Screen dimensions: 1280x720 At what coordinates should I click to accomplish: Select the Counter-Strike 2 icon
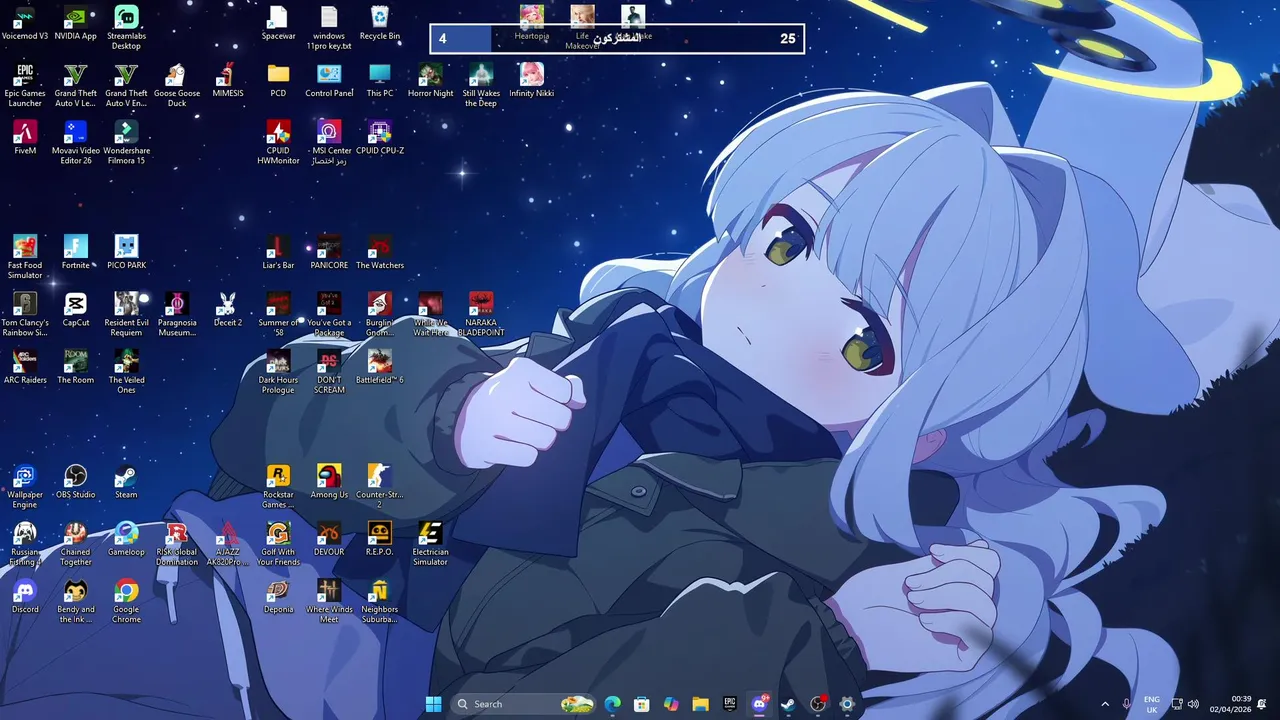(380, 487)
